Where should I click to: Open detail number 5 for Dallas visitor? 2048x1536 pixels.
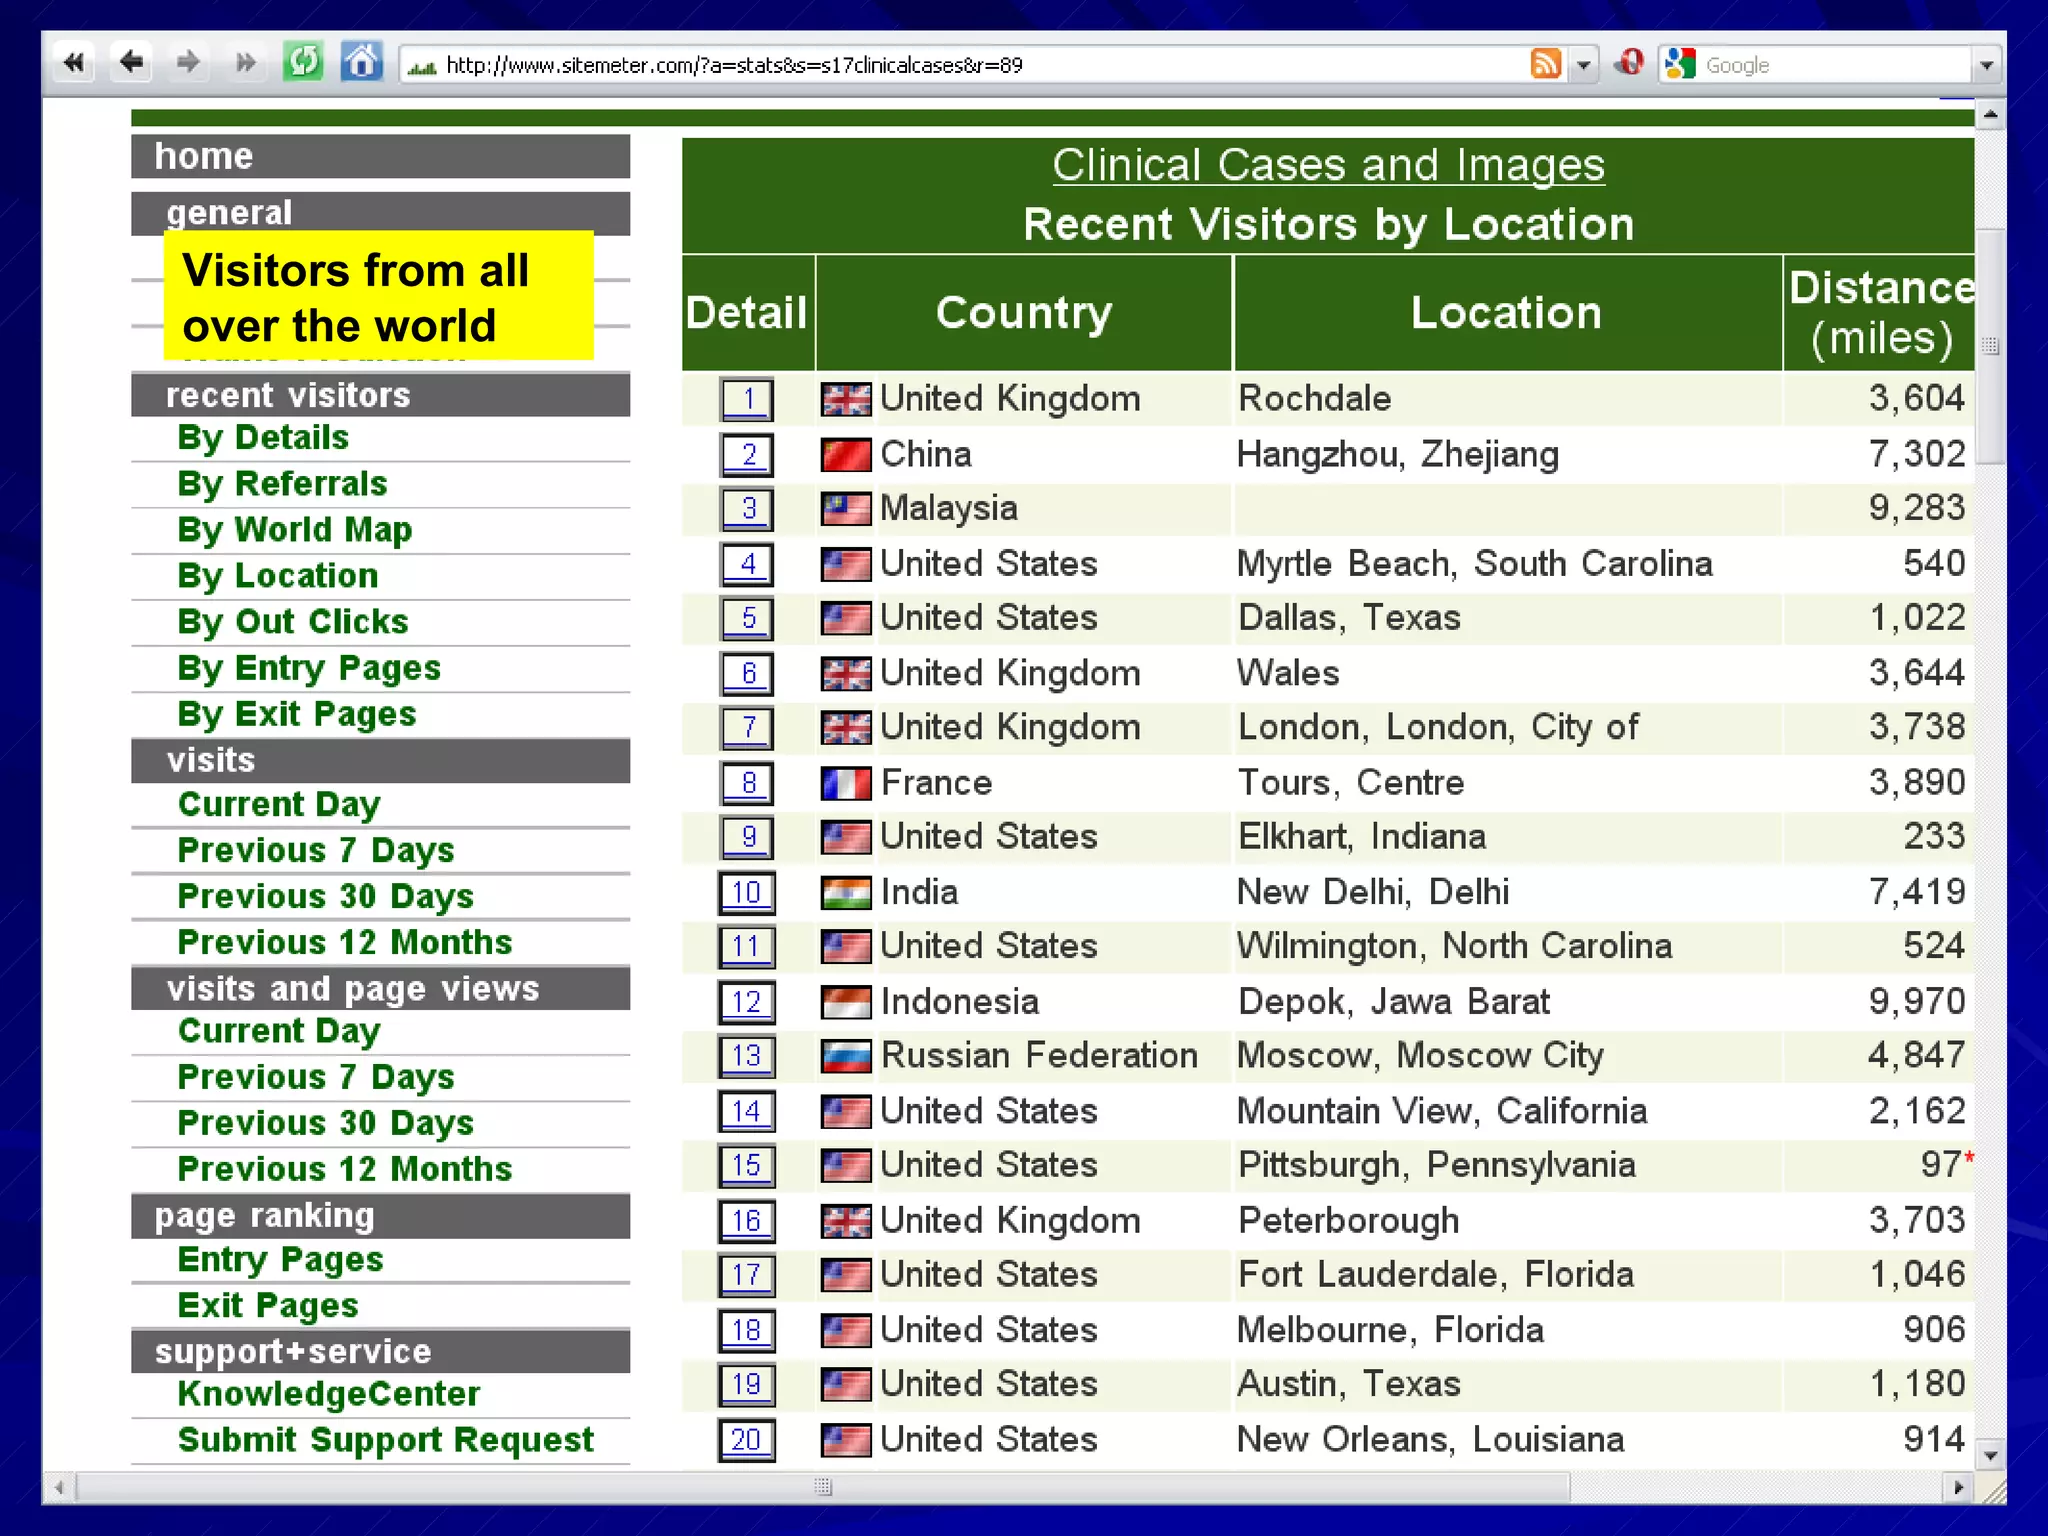(747, 618)
